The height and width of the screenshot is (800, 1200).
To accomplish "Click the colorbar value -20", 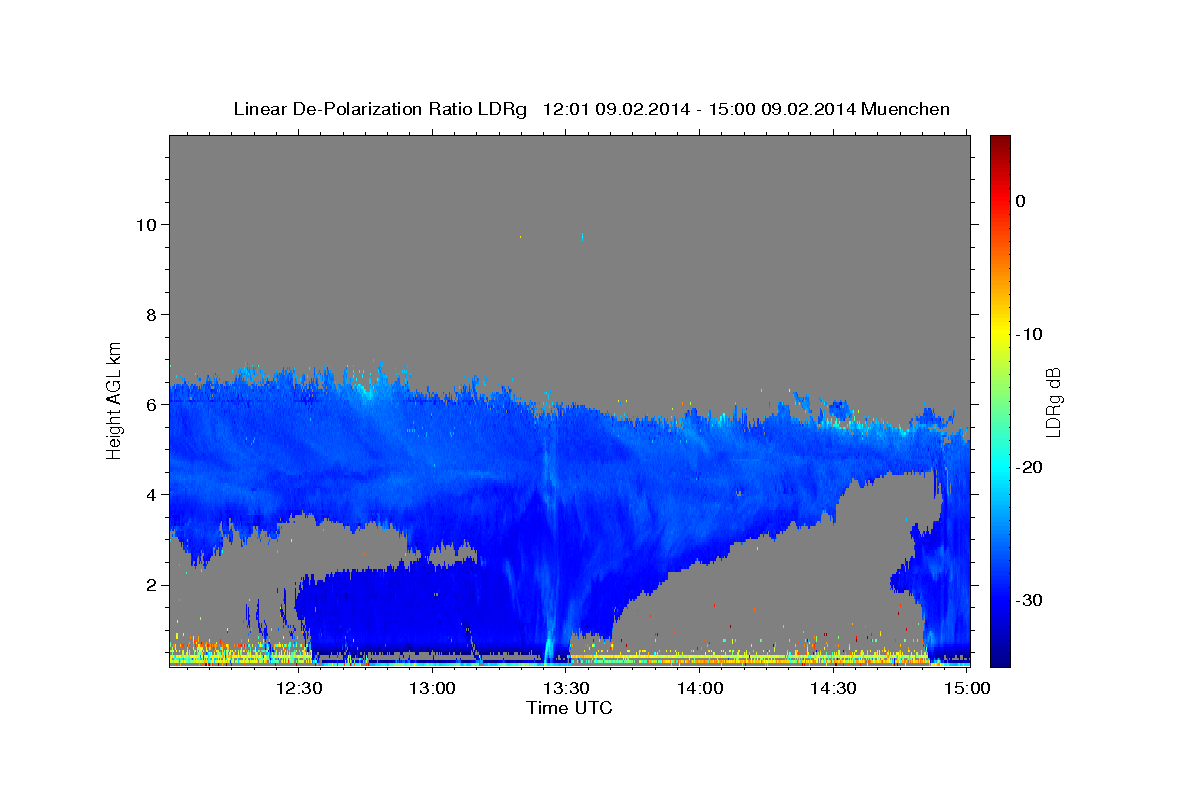I will [1029, 467].
